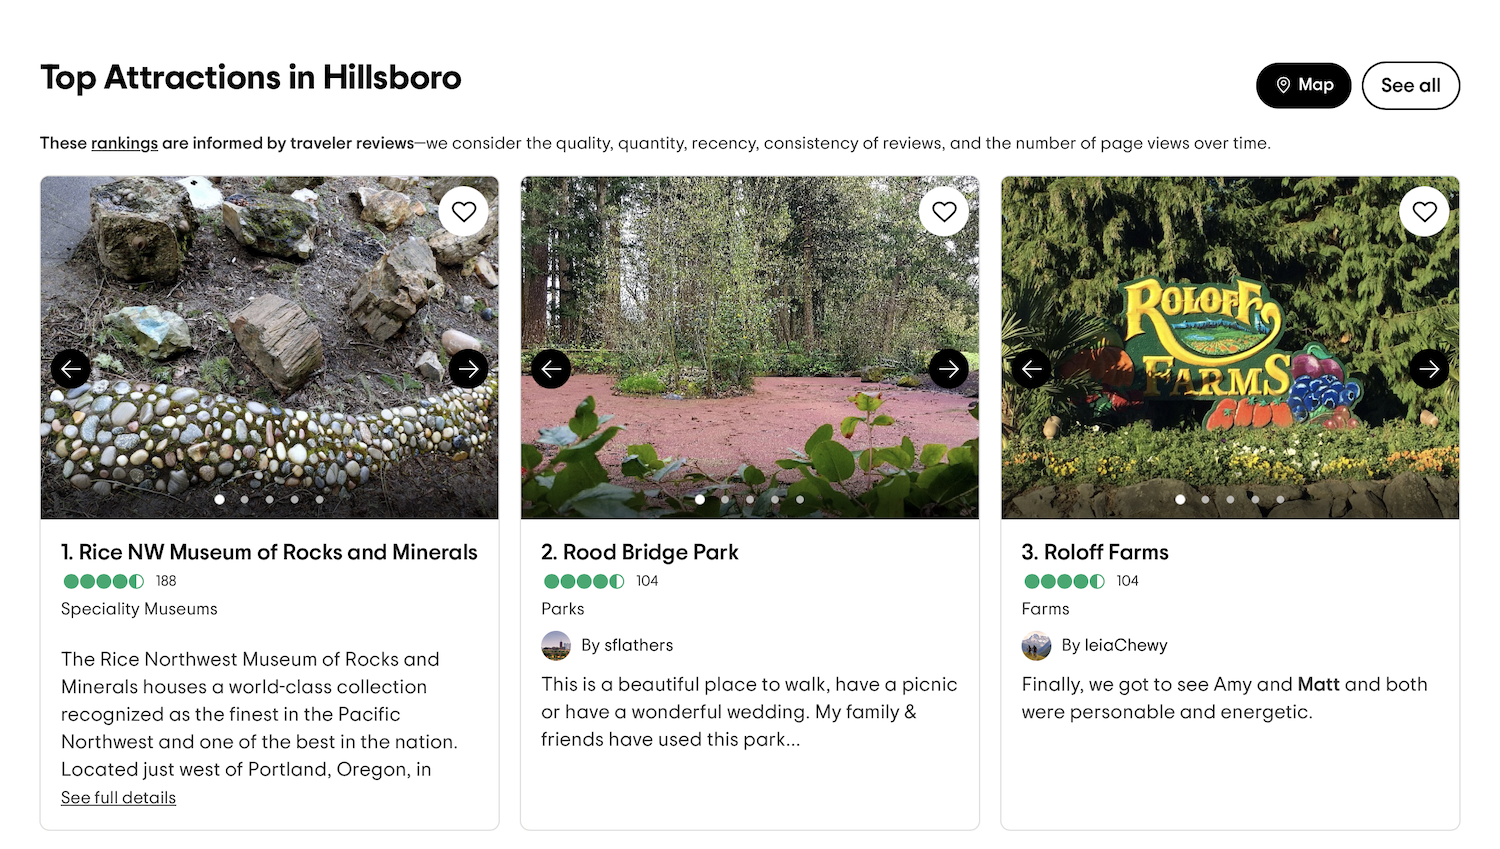The width and height of the screenshot is (1500, 849).
Task: Toggle heart icon on Roloff Farms card
Action: (1424, 212)
